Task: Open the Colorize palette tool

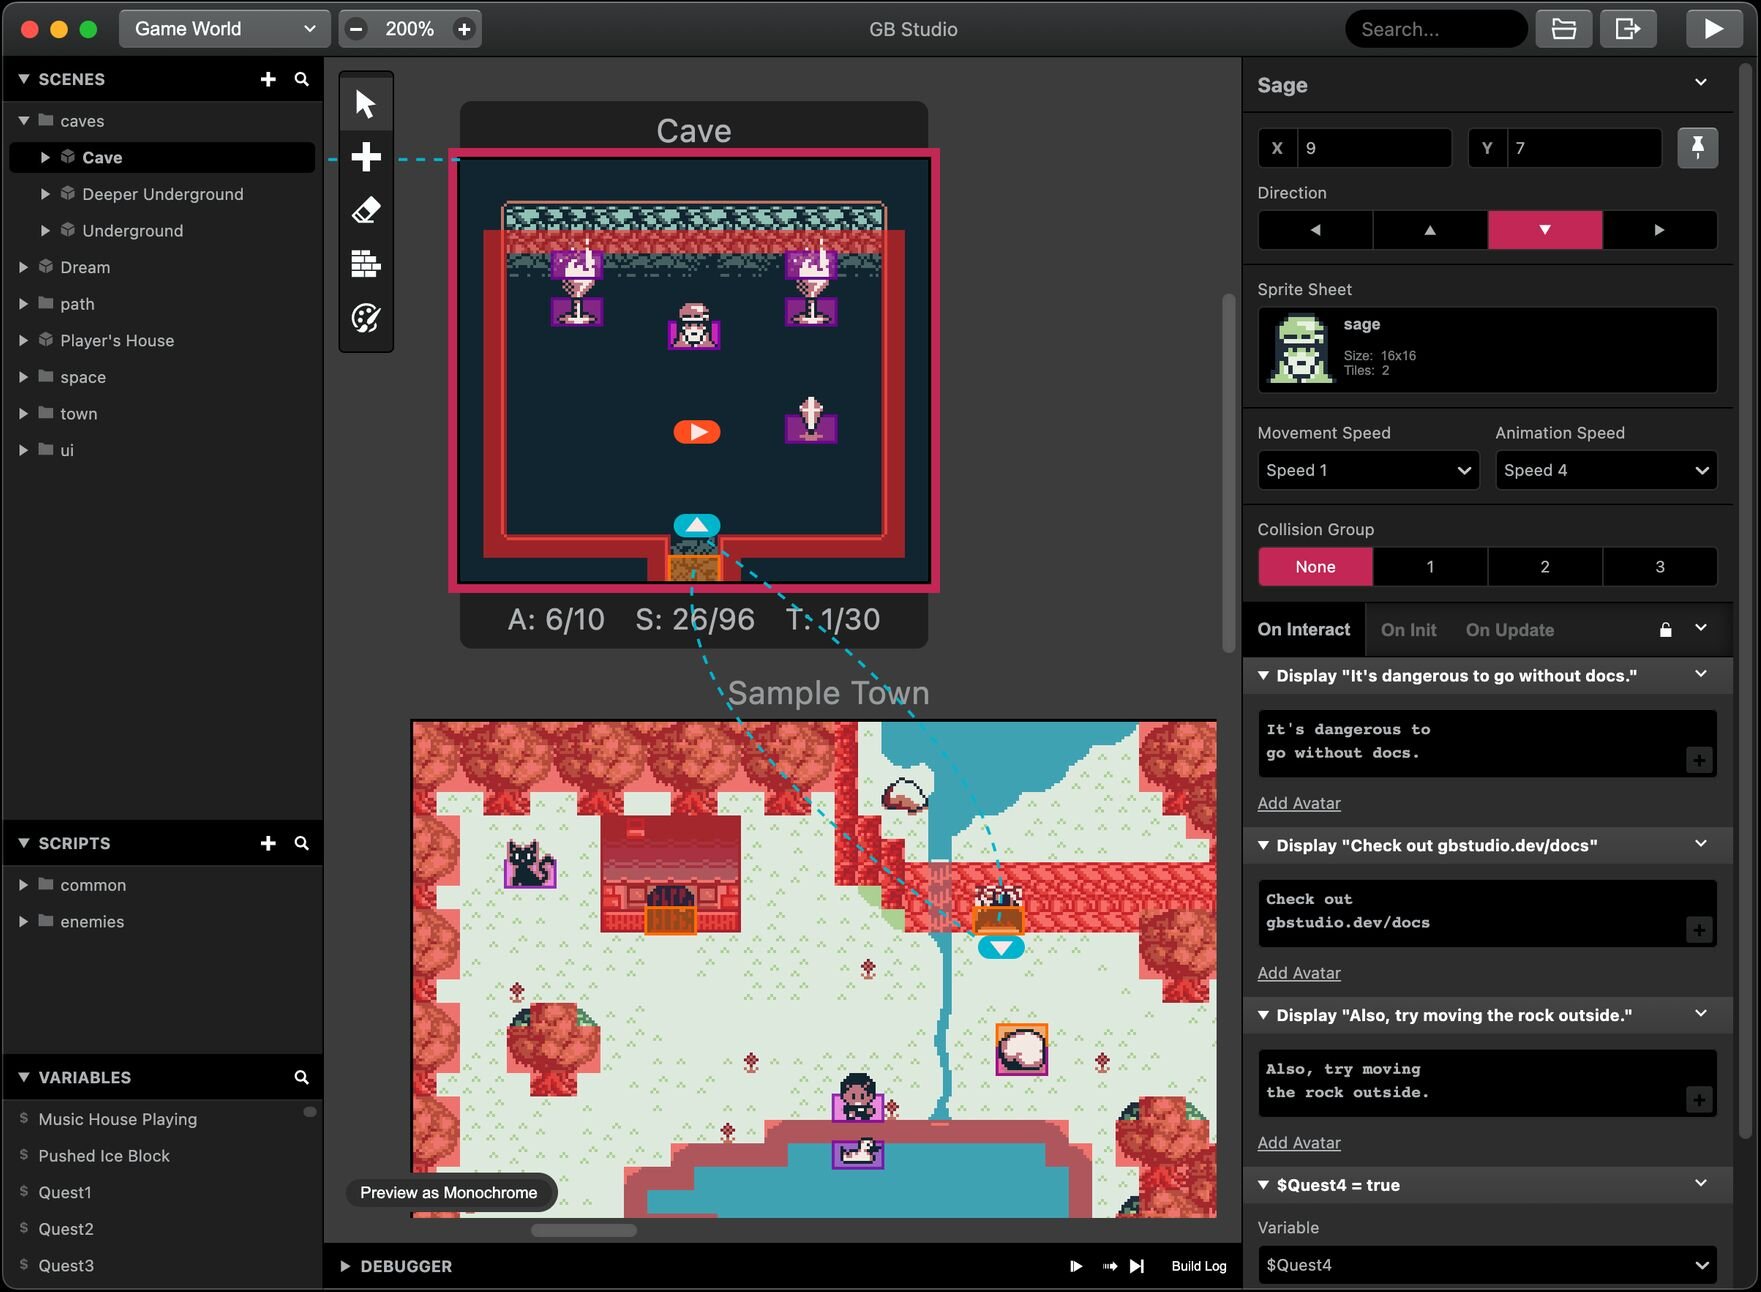Action: pos(366,318)
